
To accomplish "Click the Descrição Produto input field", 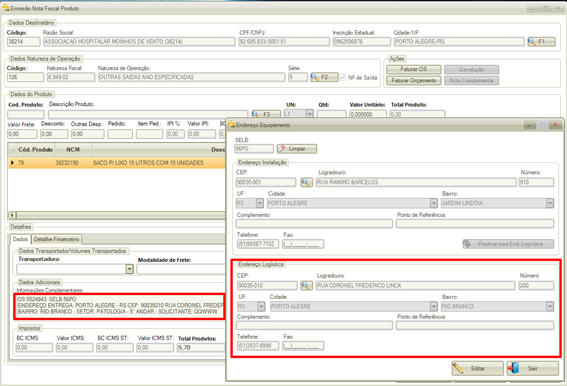I will coord(148,114).
